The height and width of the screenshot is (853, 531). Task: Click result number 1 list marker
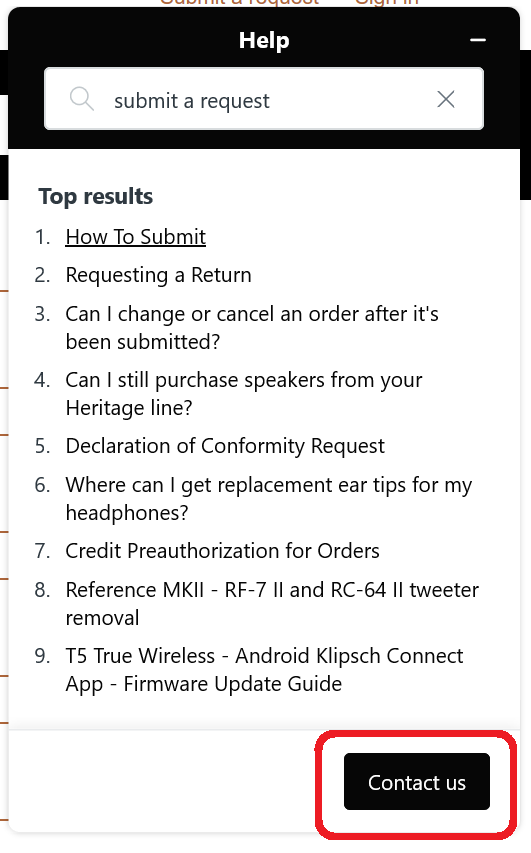(x=42, y=237)
